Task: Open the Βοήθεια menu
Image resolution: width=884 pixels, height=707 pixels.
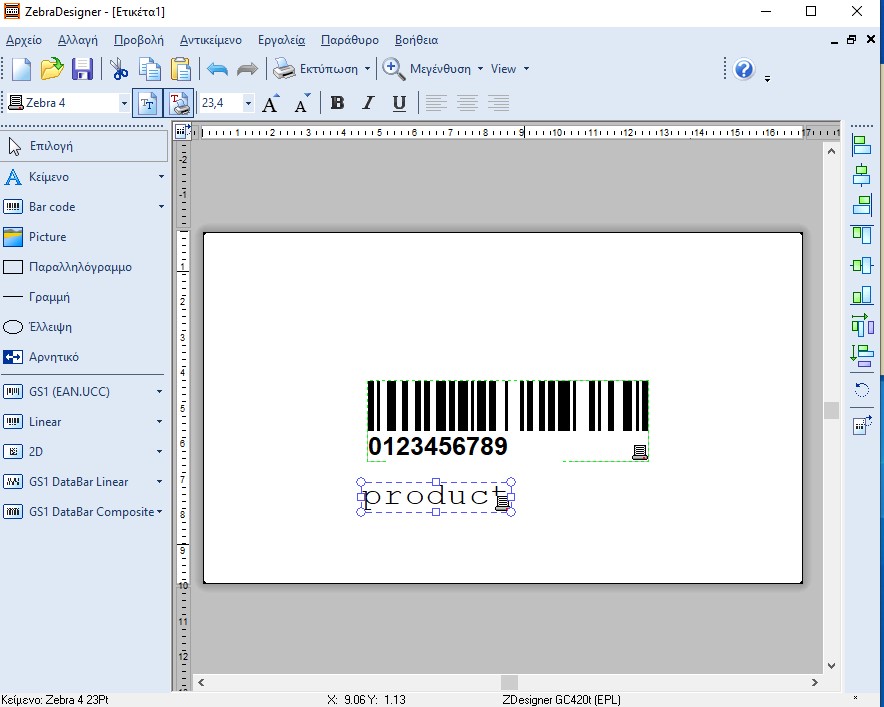Action: pos(417,40)
